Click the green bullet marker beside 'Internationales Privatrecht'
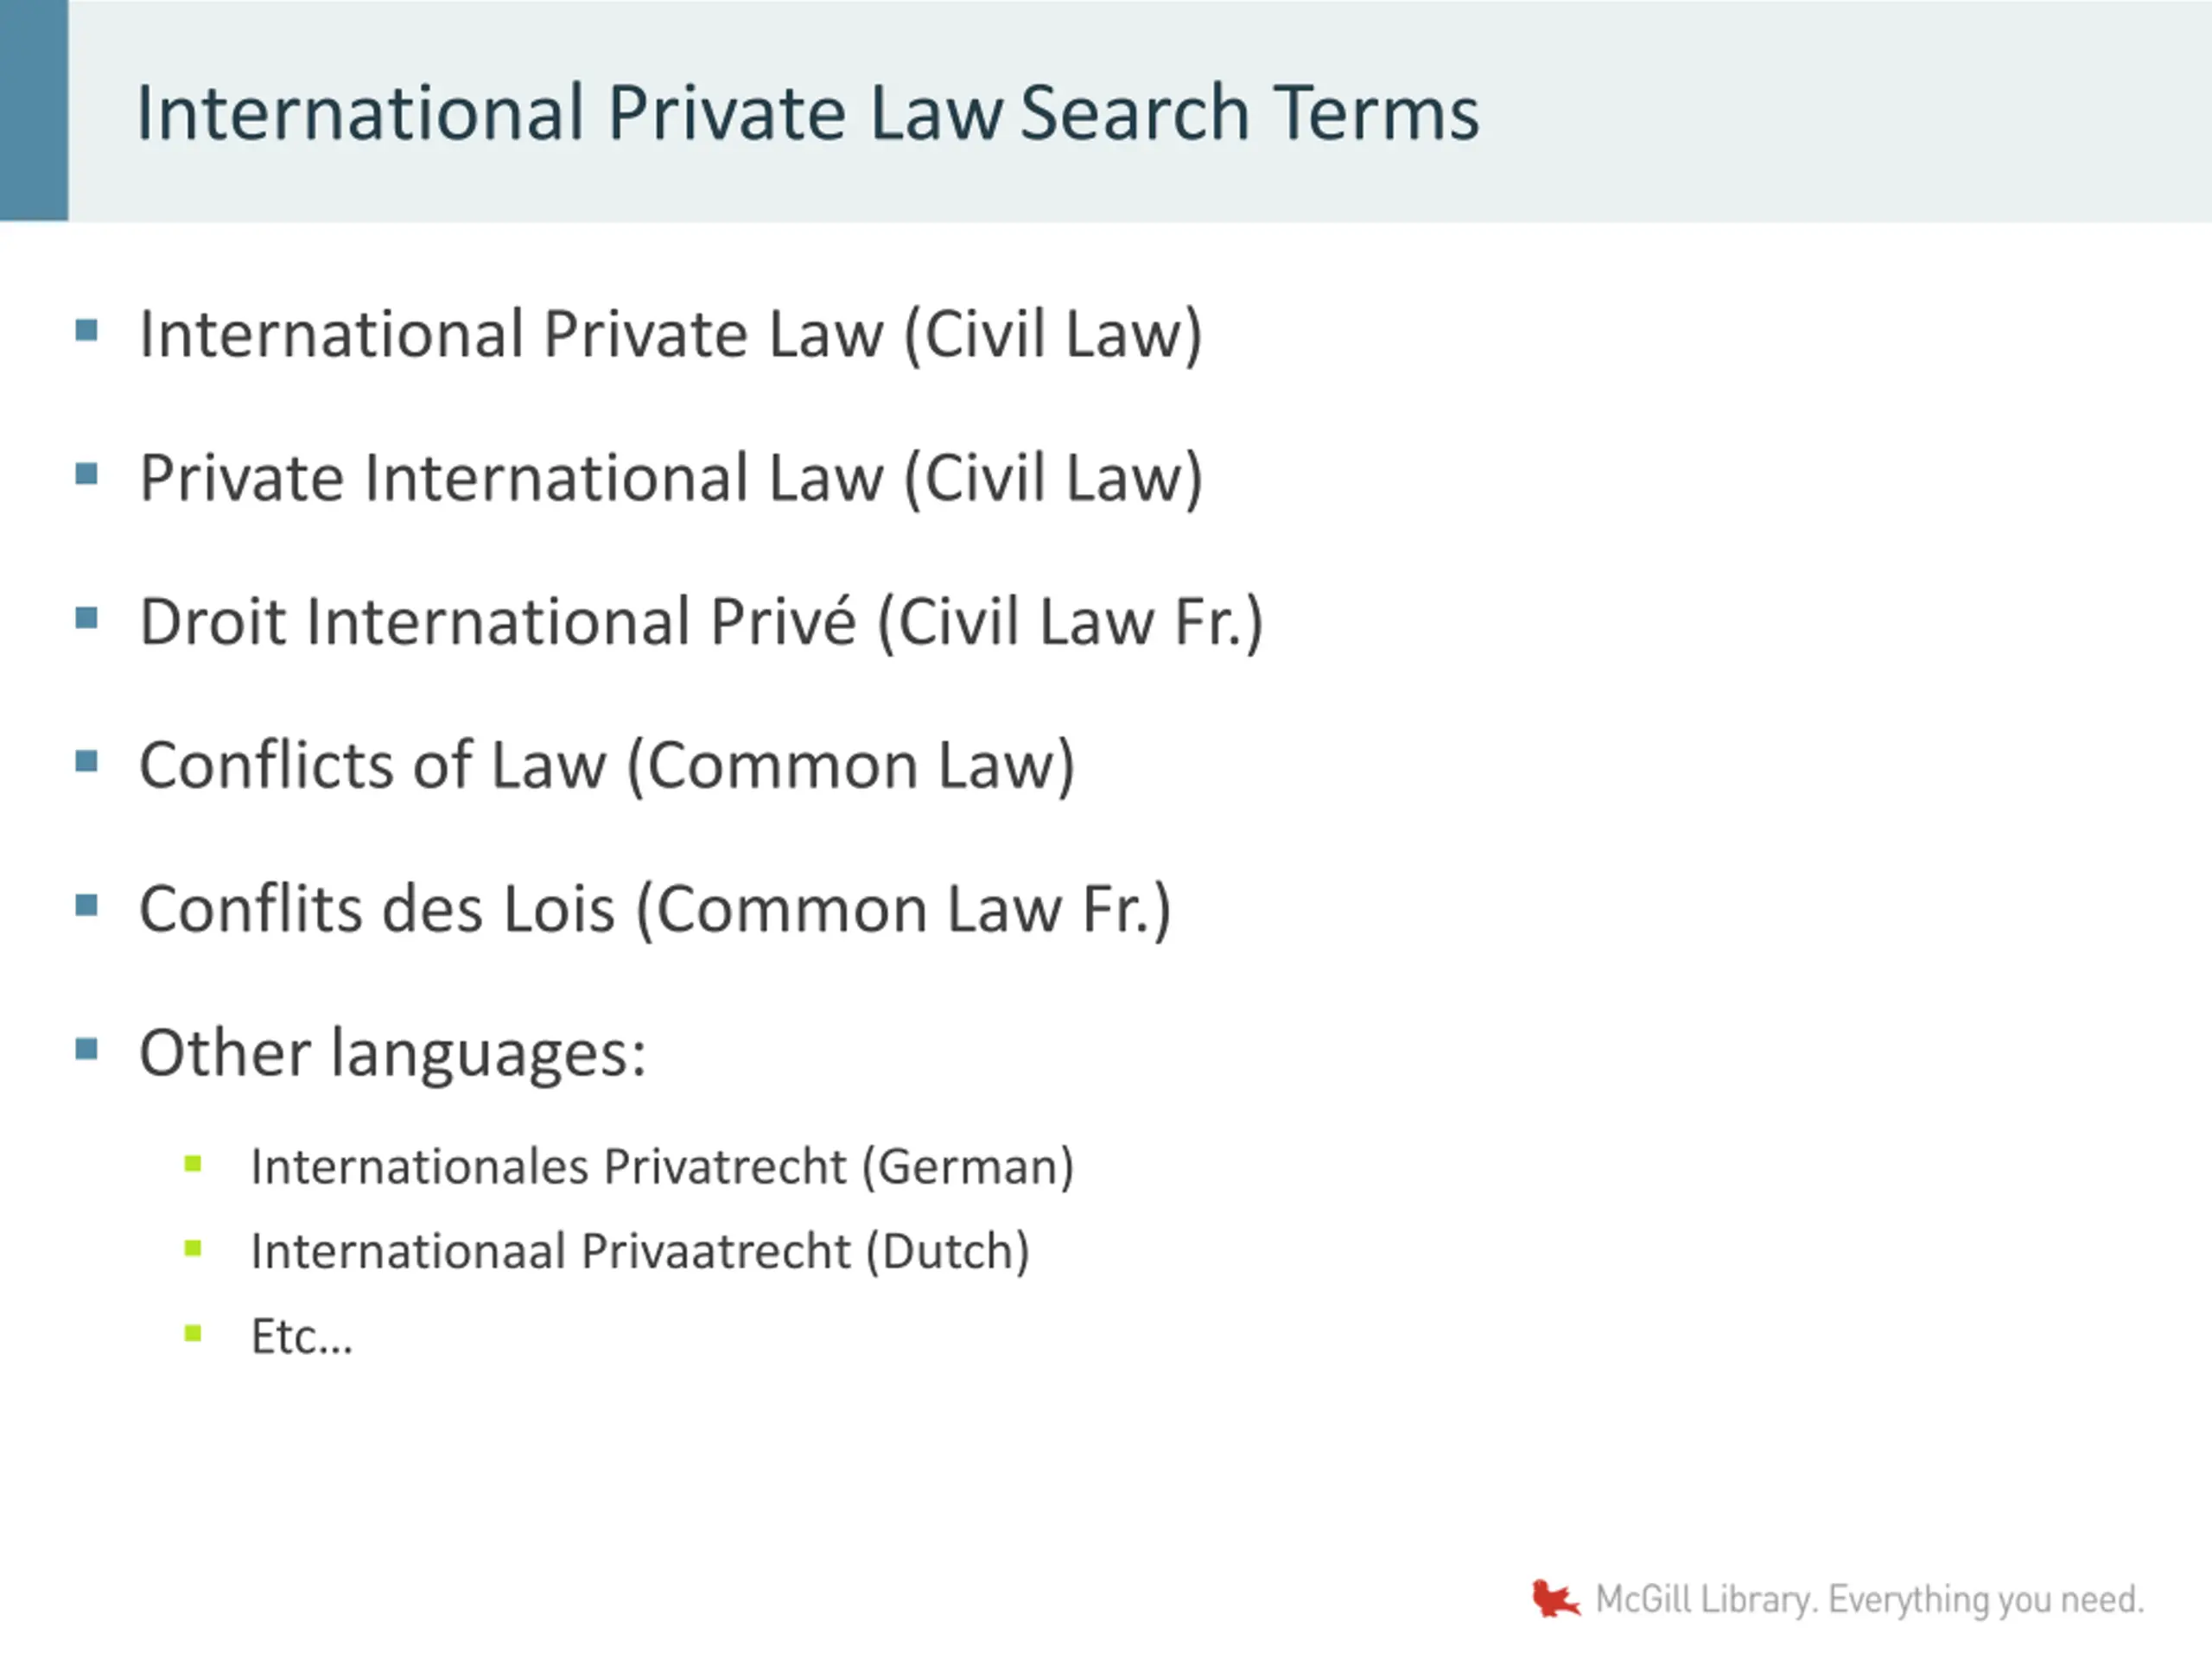 click(x=193, y=1163)
